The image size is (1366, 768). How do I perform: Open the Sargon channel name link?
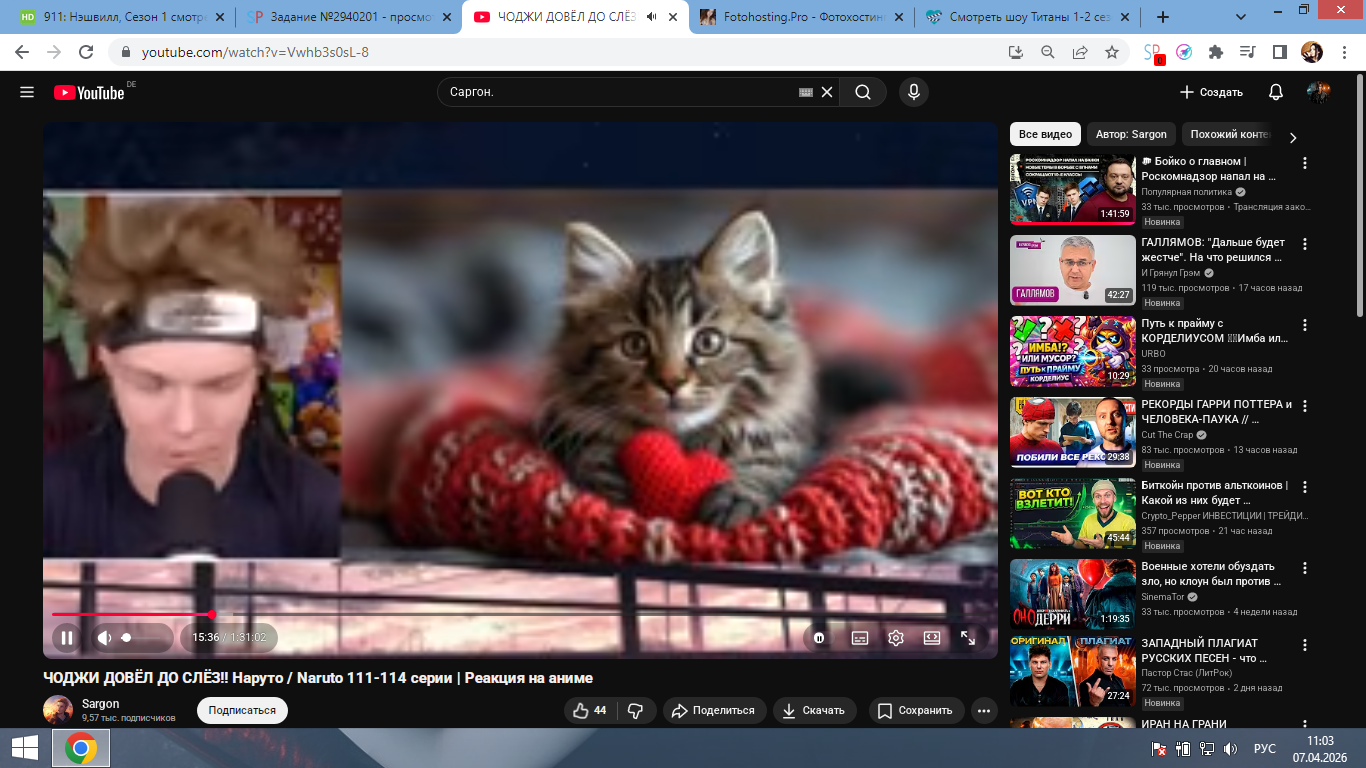[x=100, y=704]
